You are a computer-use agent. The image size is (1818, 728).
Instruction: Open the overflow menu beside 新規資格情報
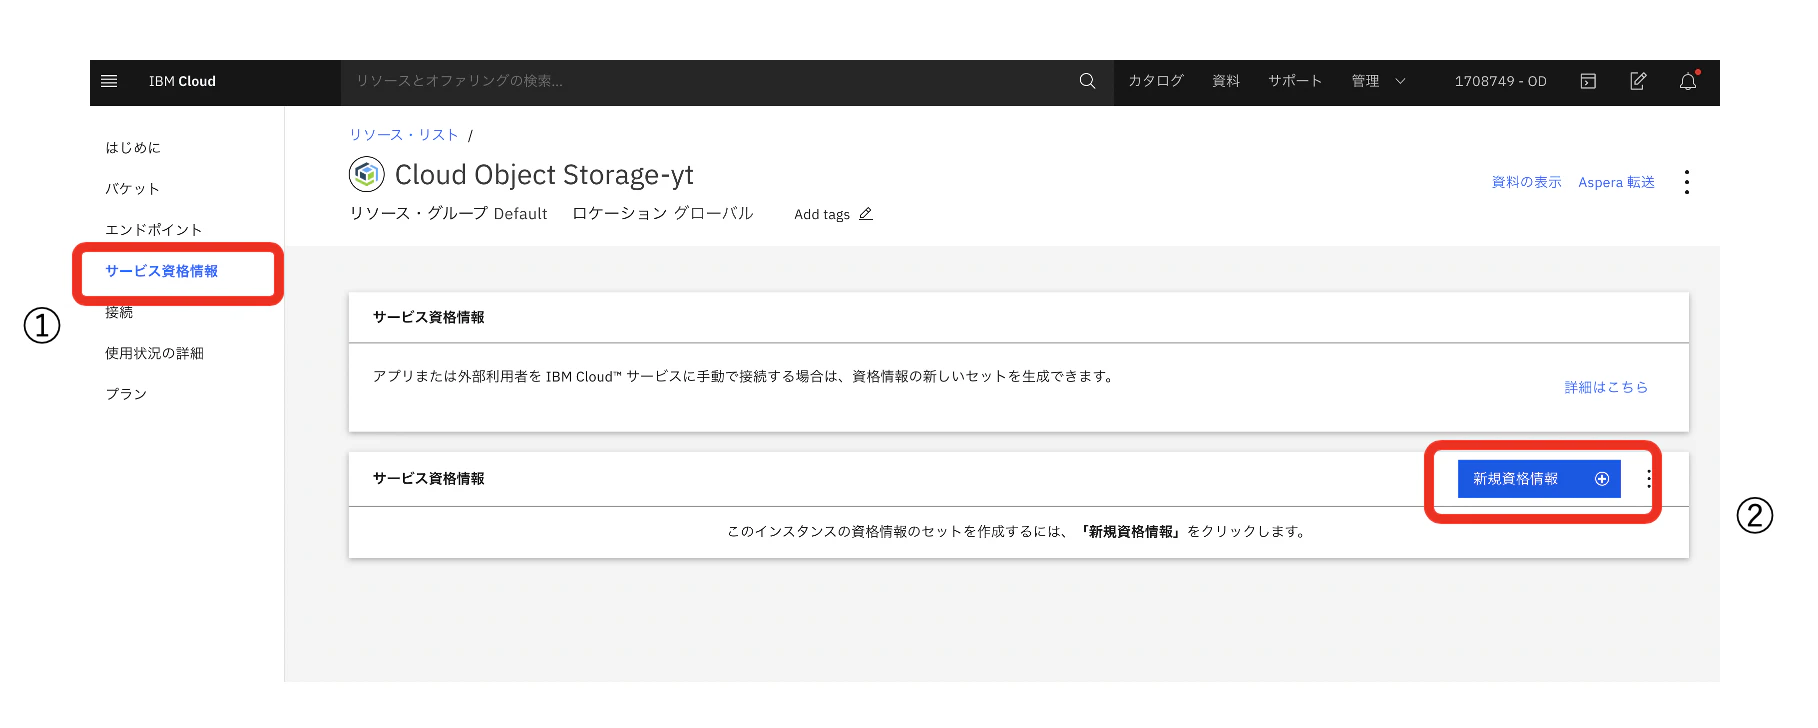pos(1649,479)
